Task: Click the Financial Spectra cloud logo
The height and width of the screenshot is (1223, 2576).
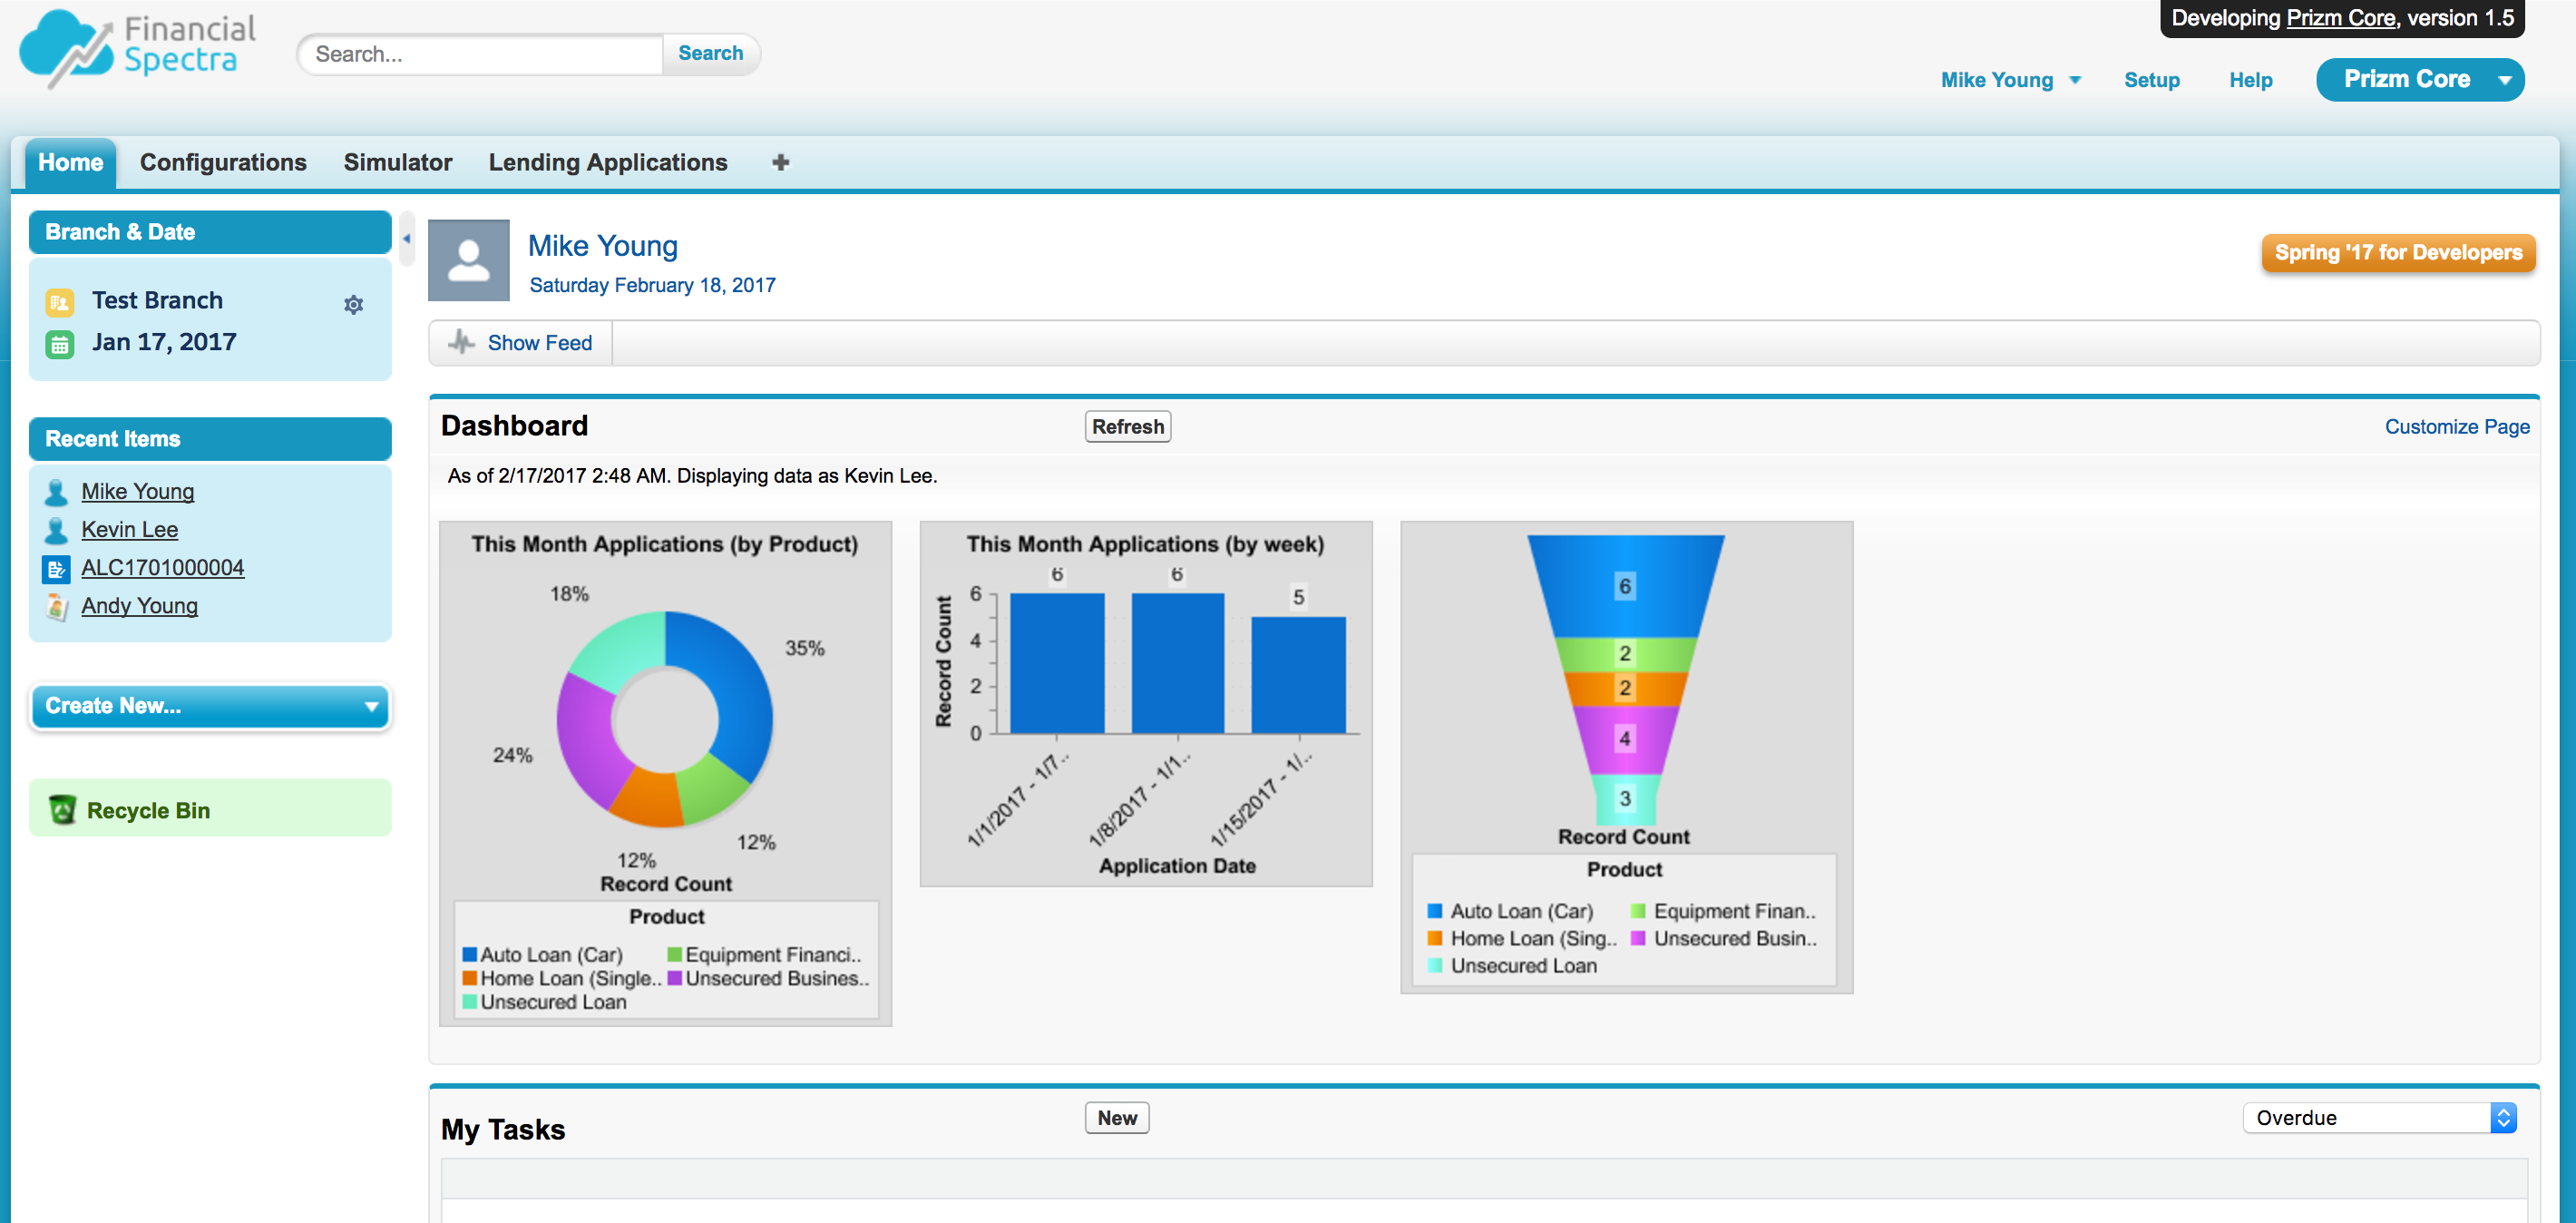Action: 66,48
